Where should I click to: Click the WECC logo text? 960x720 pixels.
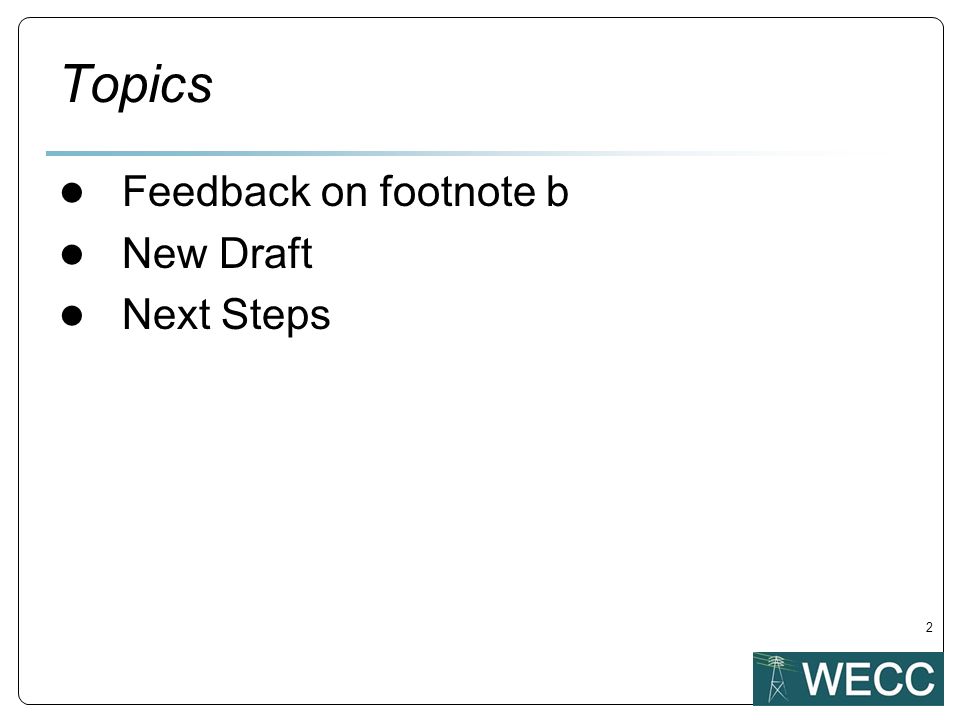pyautogui.click(x=868, y=678)
